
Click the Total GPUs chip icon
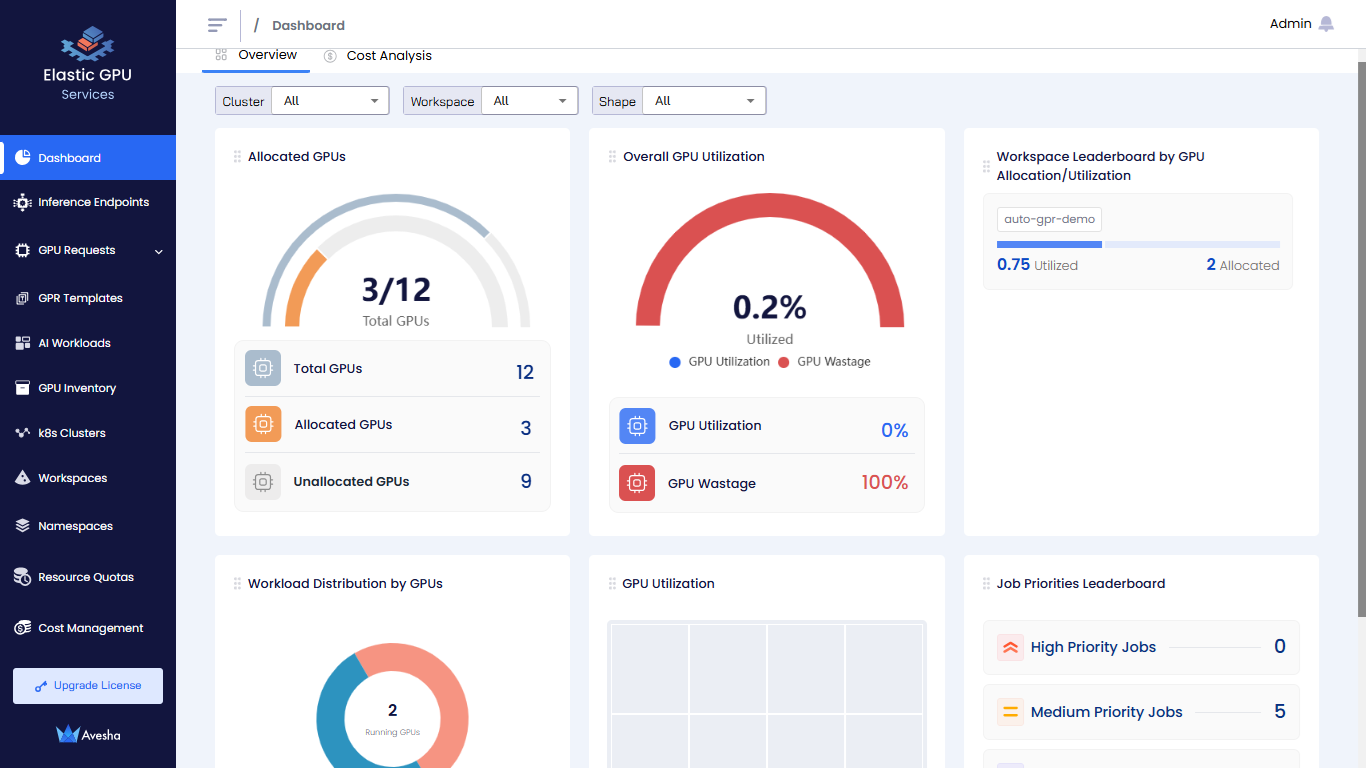263,368
